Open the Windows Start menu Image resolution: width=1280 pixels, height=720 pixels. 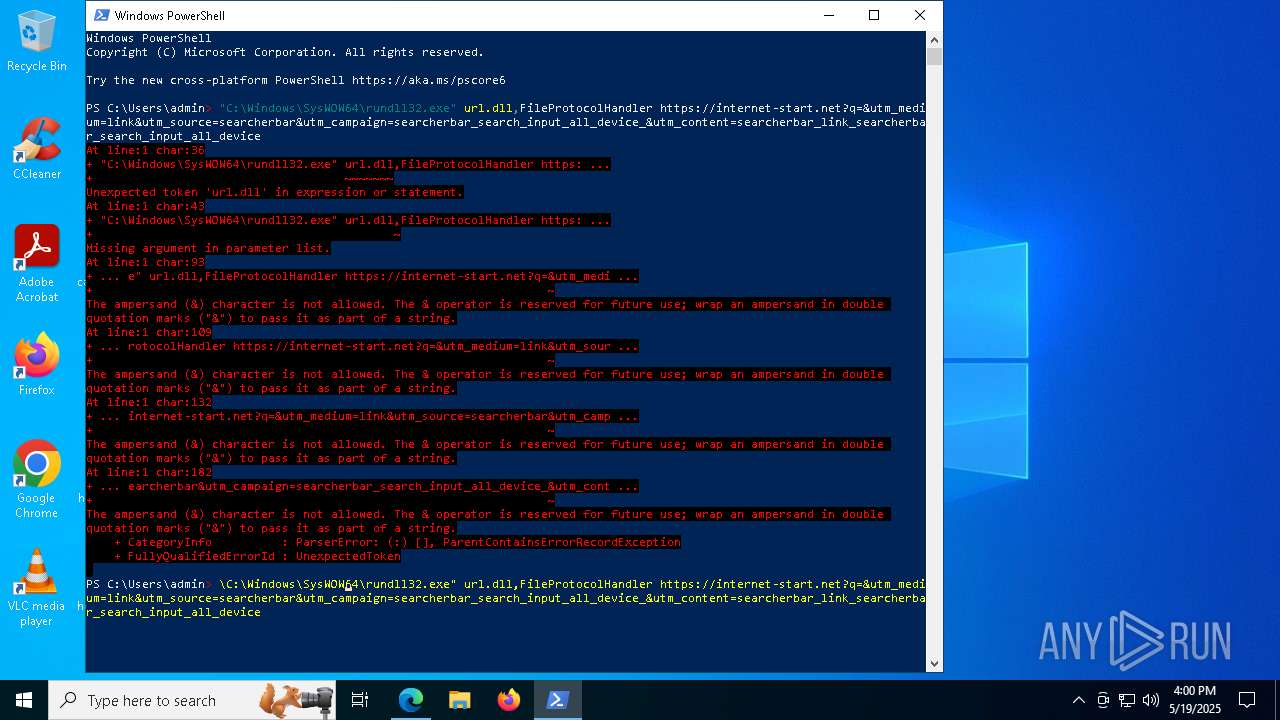click(x=24, y=700)
